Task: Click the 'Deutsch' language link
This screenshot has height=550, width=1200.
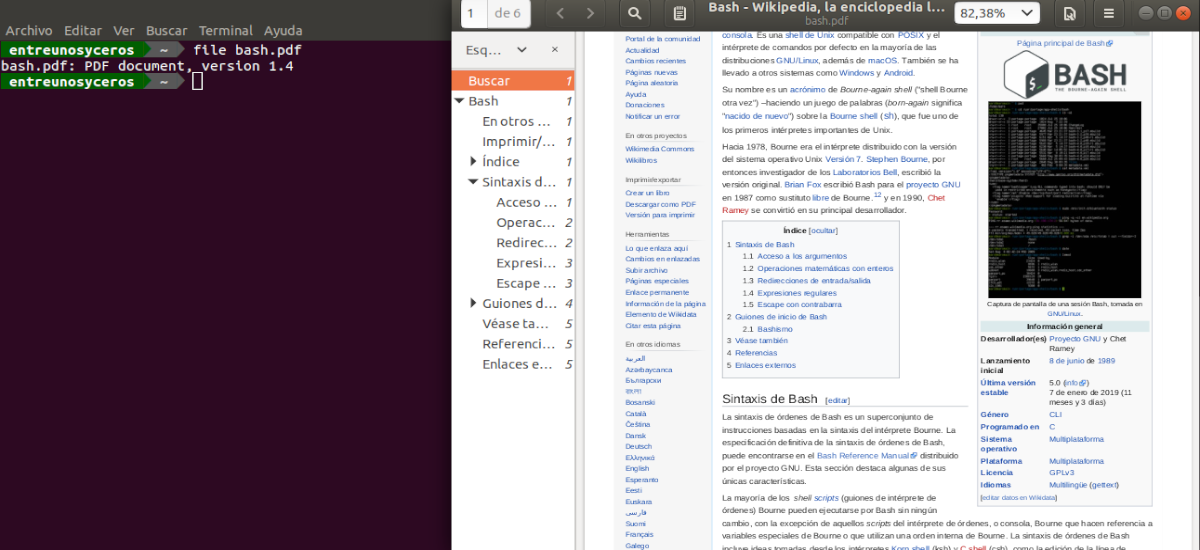Action: point(638,446)
